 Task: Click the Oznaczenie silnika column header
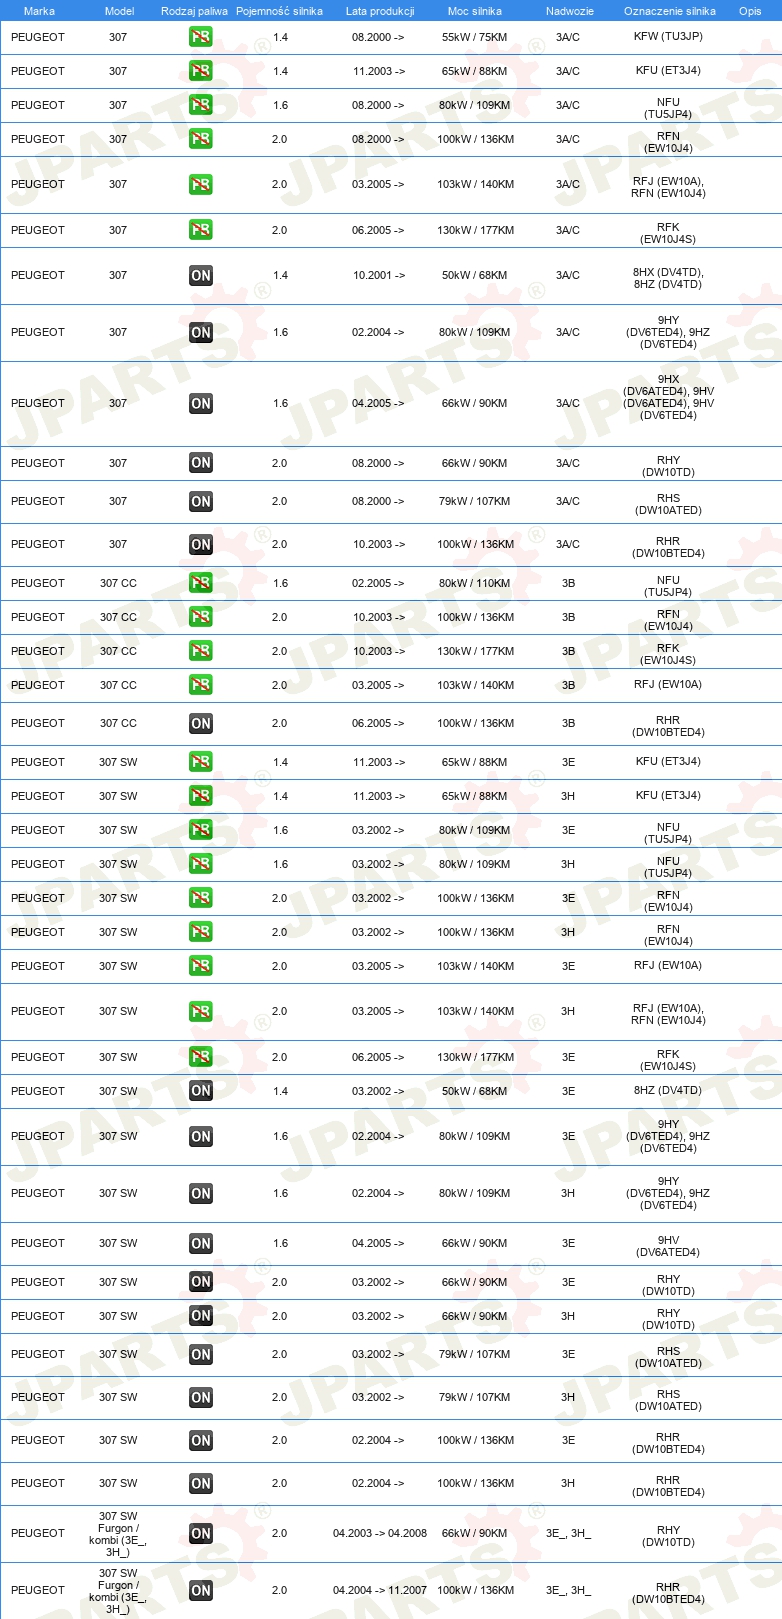point(670,11)
